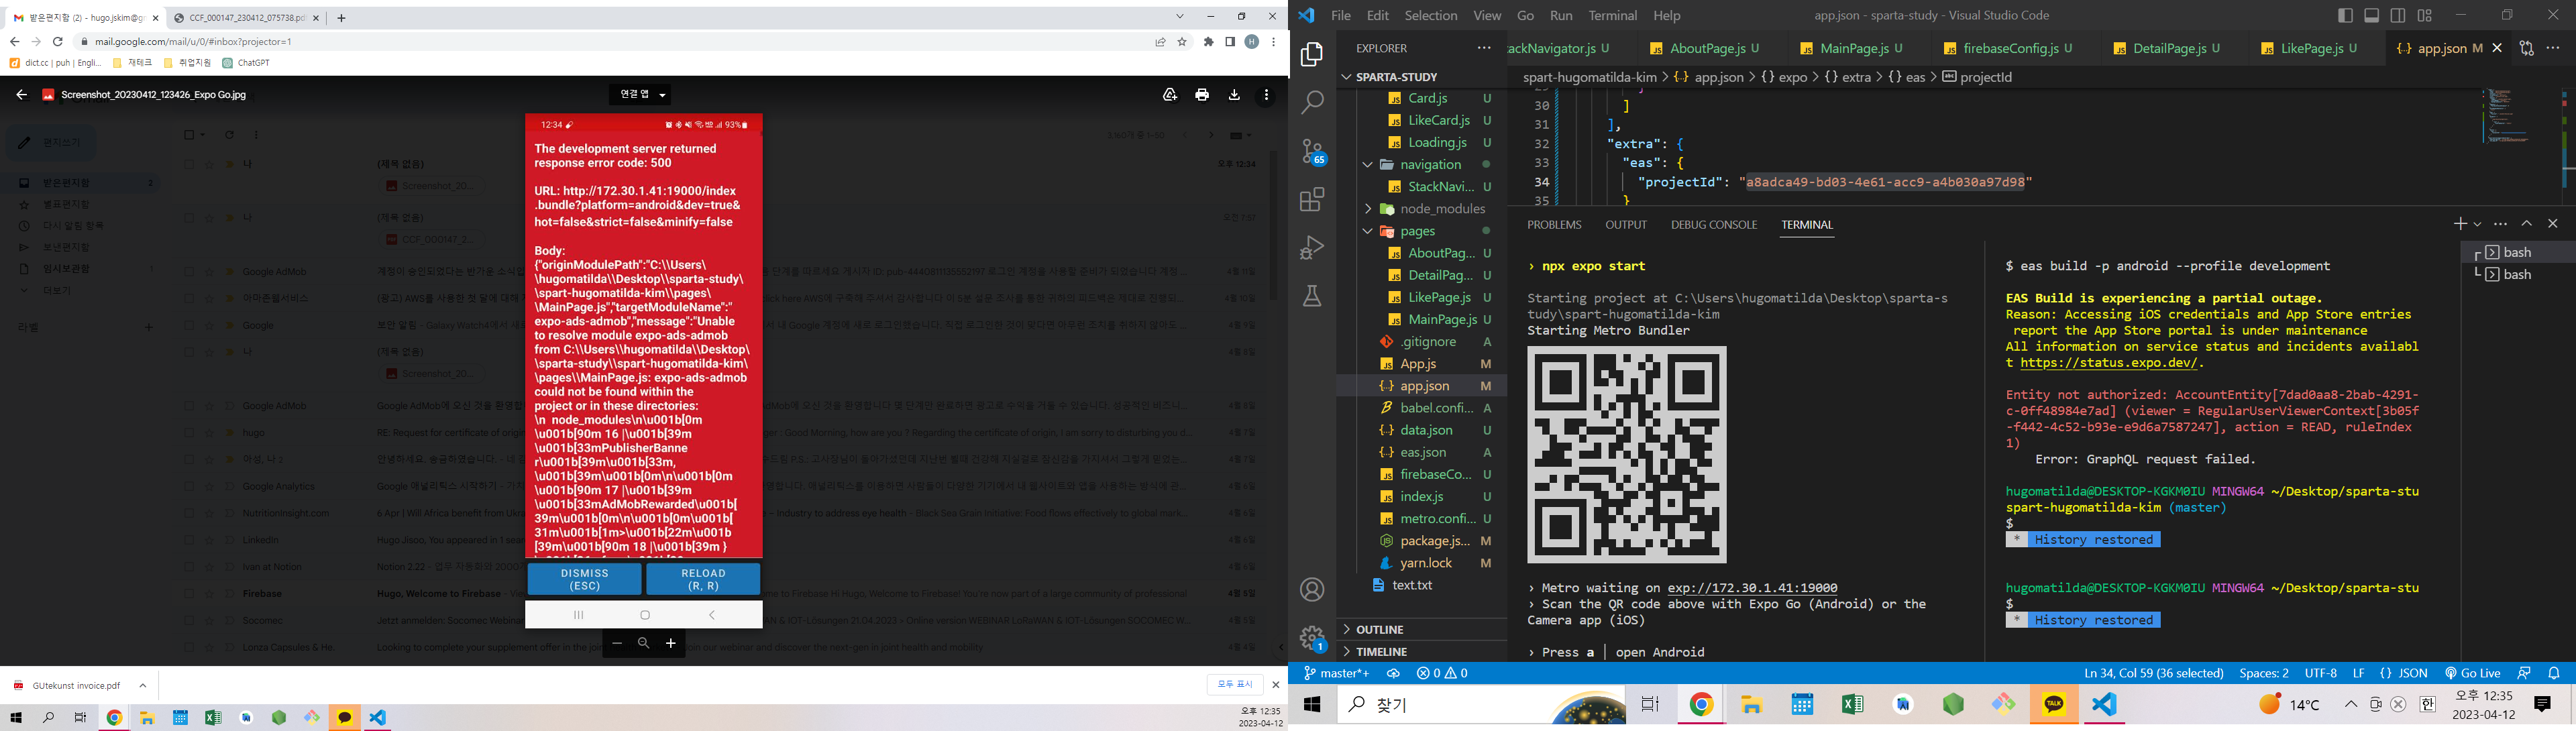
Task: Zoom in on the previewed screenshot
Action: [671, 643]
